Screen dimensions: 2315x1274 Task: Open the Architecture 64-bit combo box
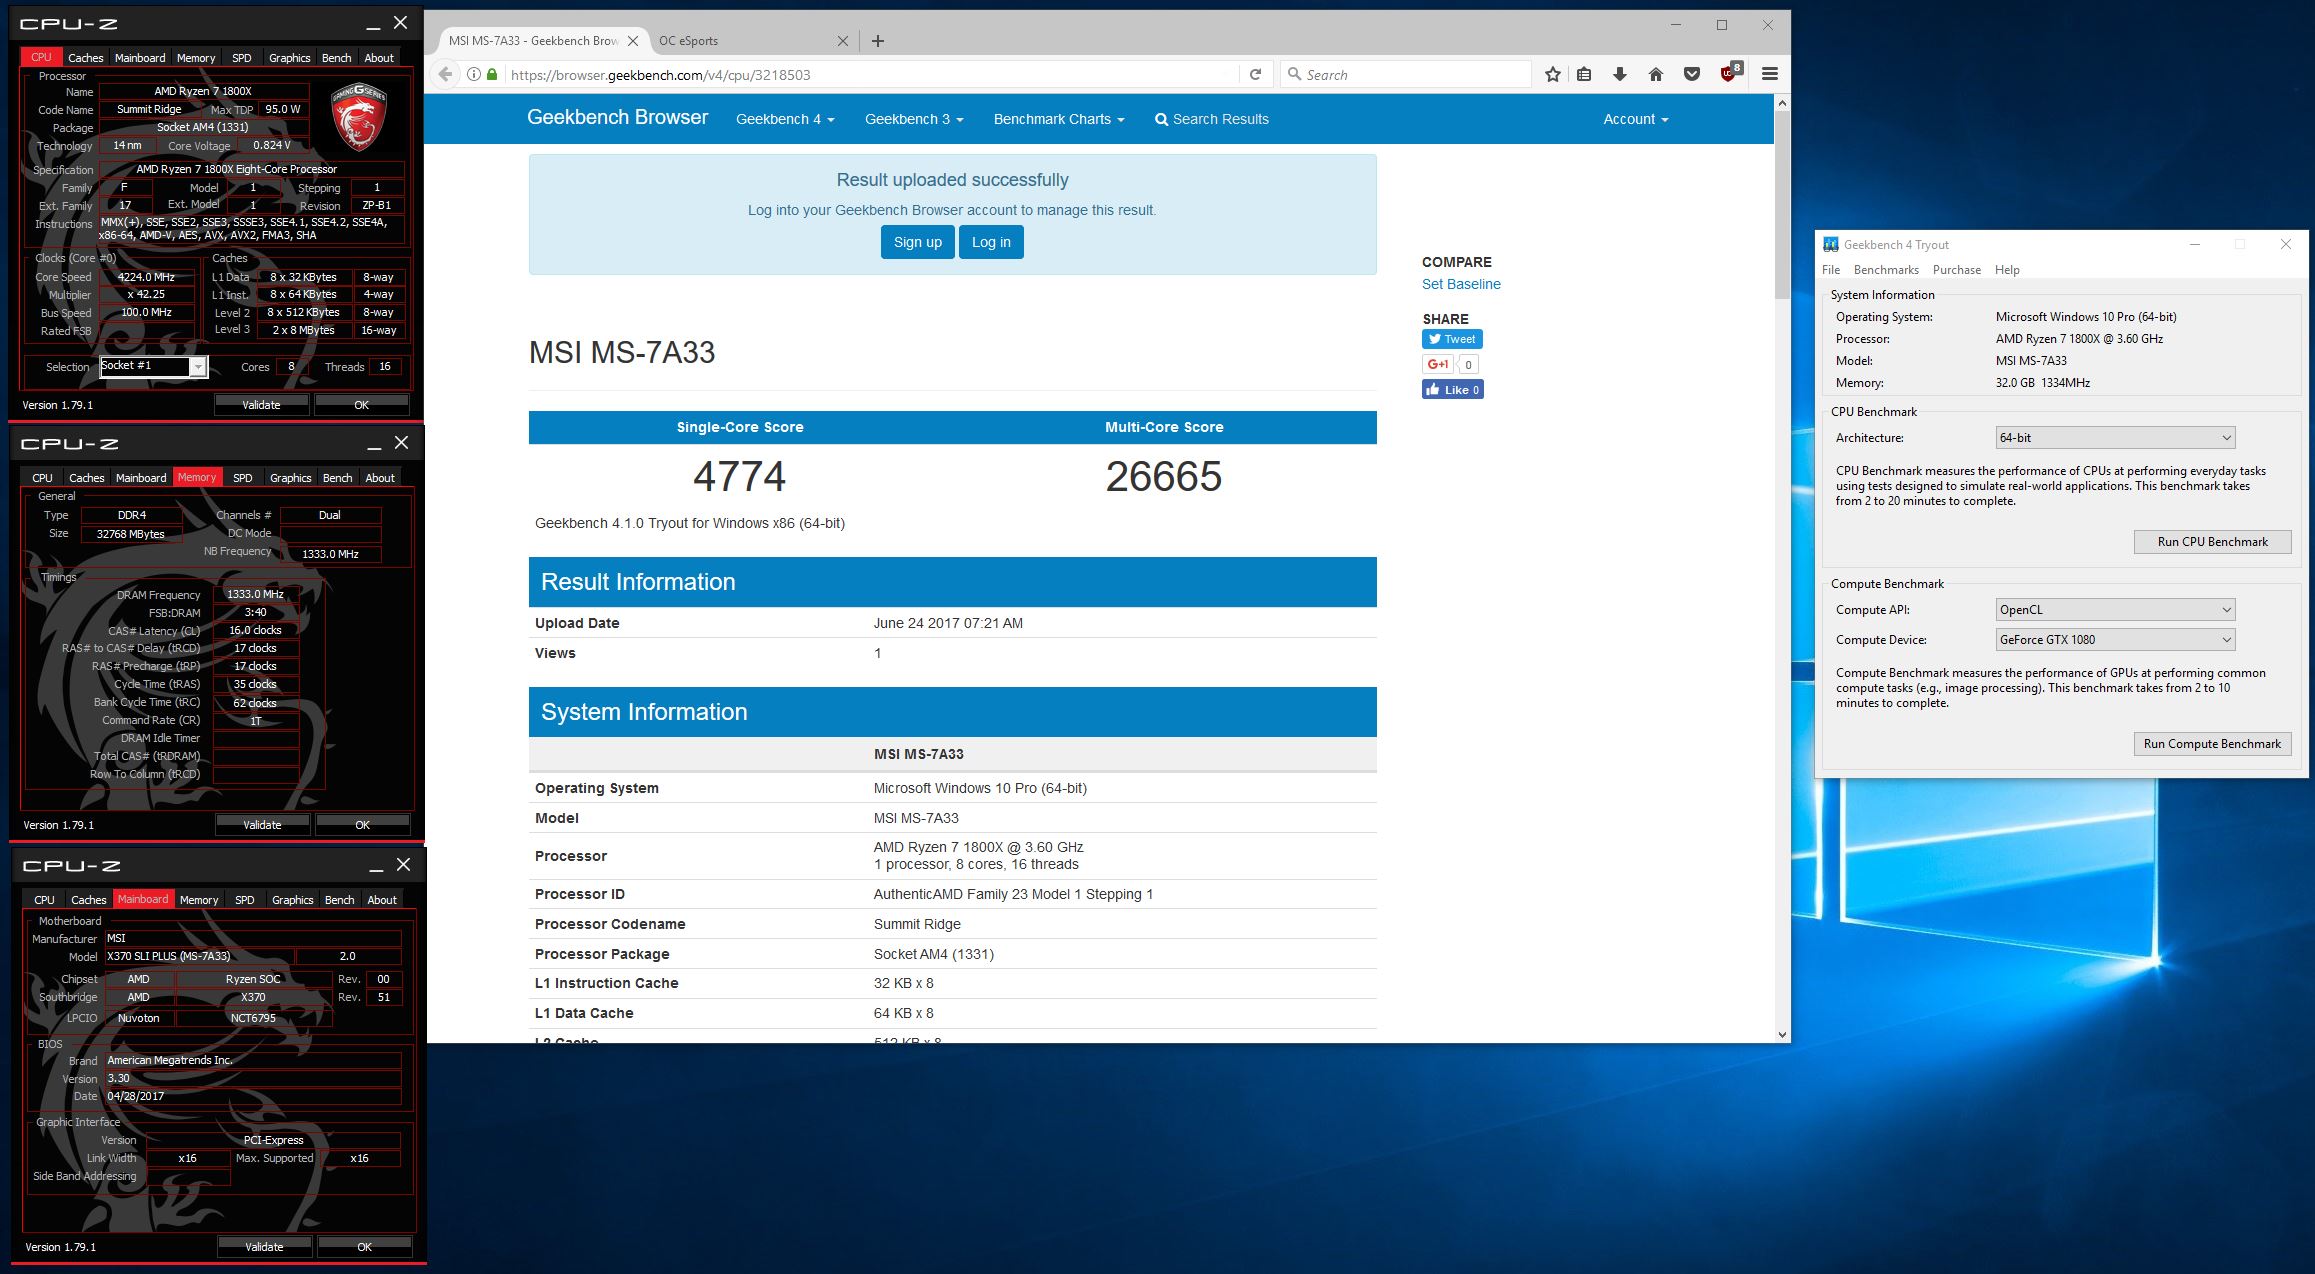point(2115,438)
